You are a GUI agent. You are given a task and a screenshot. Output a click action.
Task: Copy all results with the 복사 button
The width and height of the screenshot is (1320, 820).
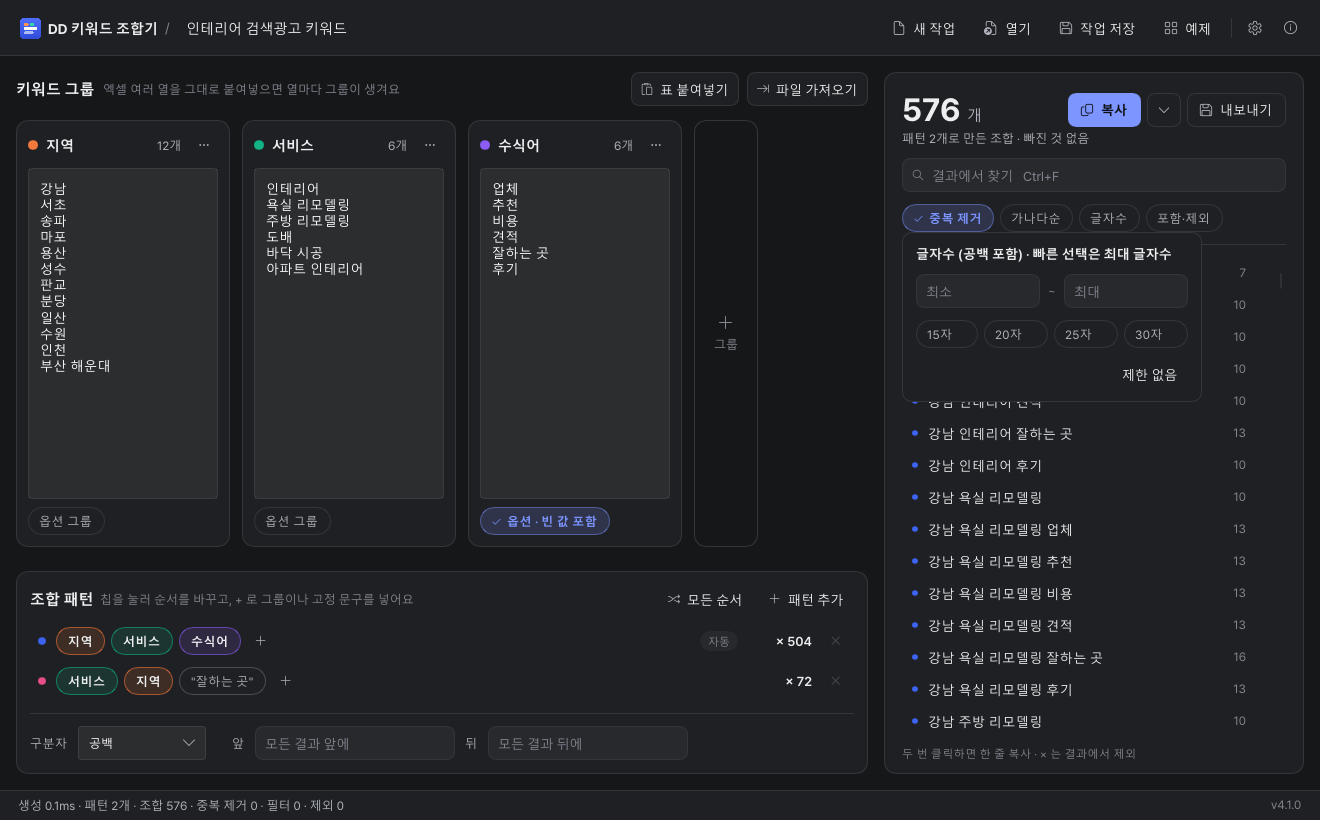pyautogui.click(x=1104, y=110)
